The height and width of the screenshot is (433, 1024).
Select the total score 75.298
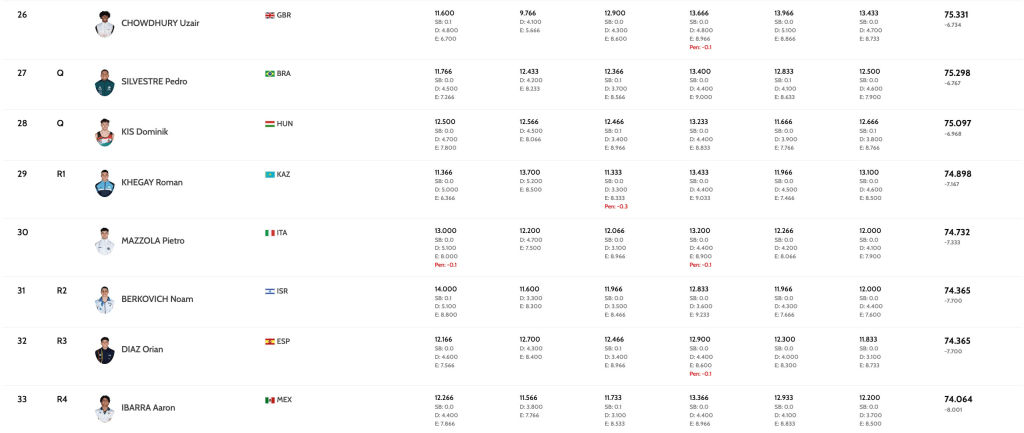coord(957,73)
